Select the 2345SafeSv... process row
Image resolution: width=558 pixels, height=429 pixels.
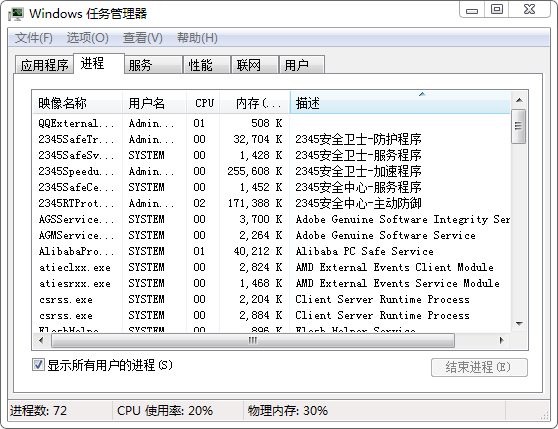click(x=272, y=155)
